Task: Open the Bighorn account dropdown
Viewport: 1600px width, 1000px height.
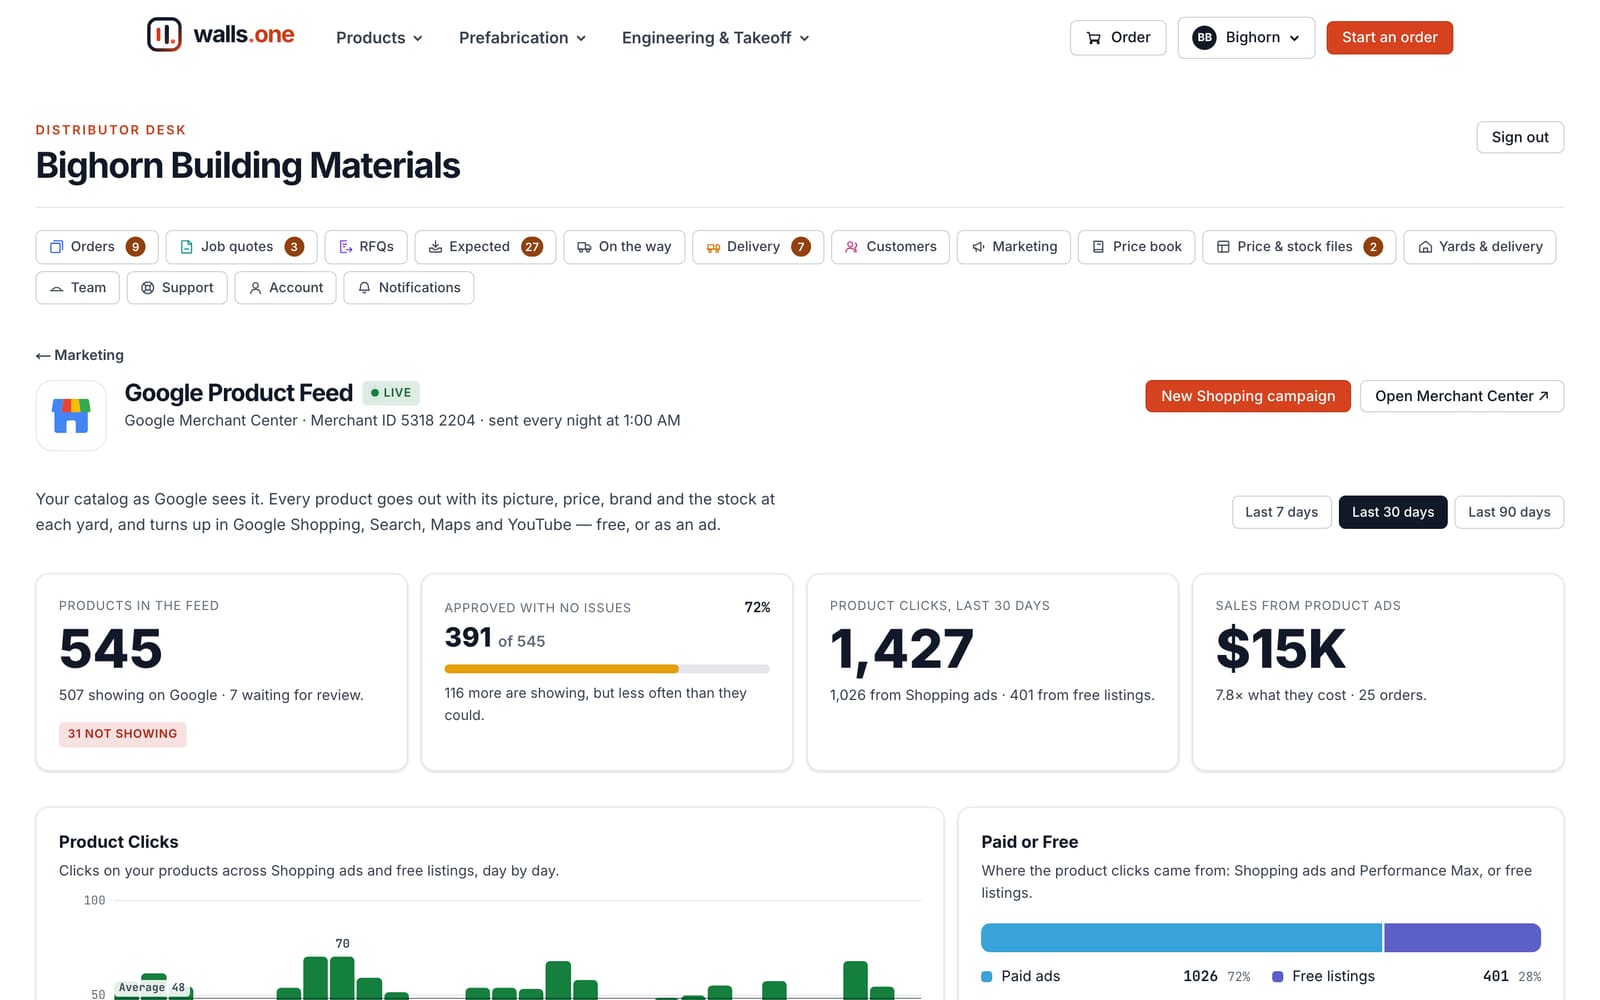Action: (x=1246, y=38)
